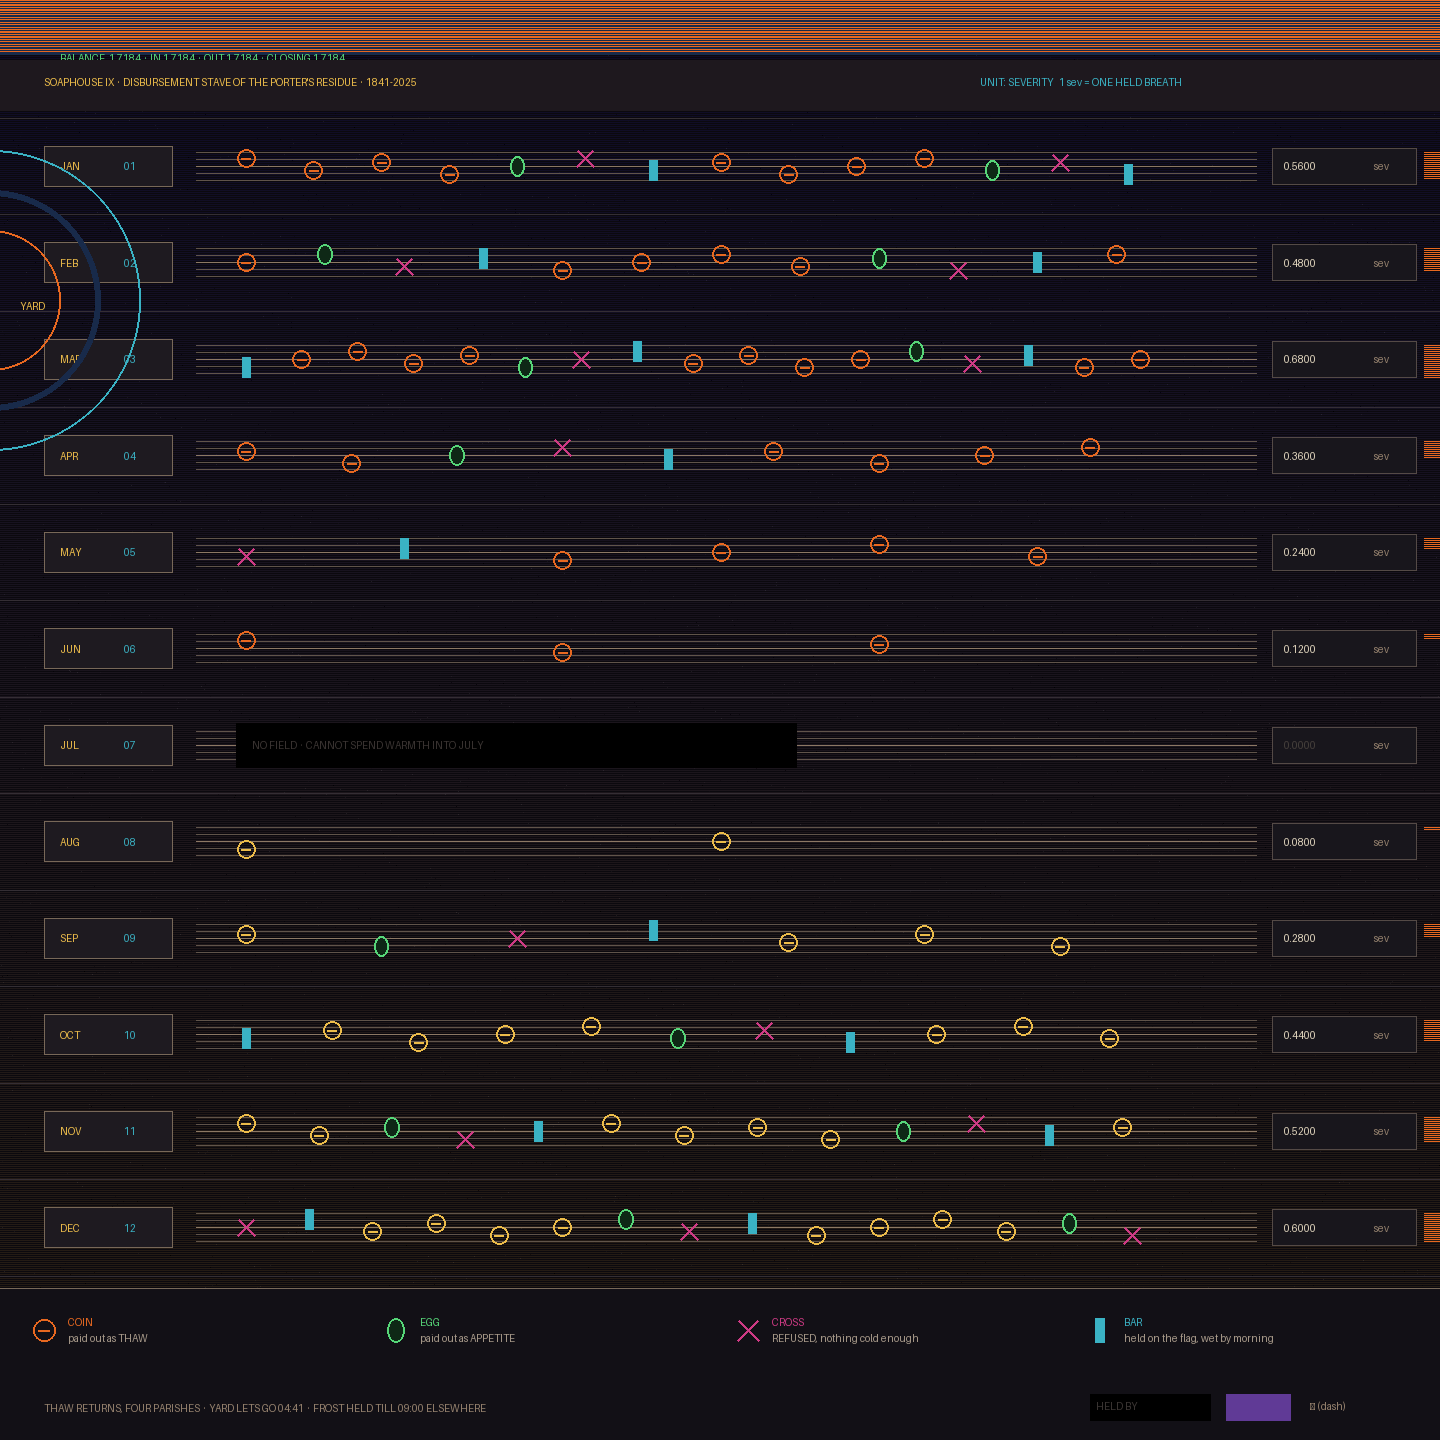Click the 0.2800 sev value field
Image resolution: width=1440 pixels, height=1440 pixels.
point(1344,939)
